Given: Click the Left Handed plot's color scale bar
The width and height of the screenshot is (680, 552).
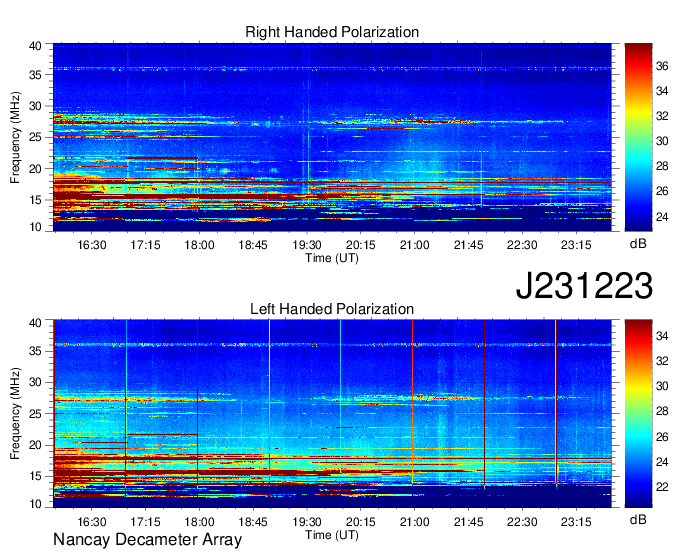Looking at the screenshot, I should point(638,414).
